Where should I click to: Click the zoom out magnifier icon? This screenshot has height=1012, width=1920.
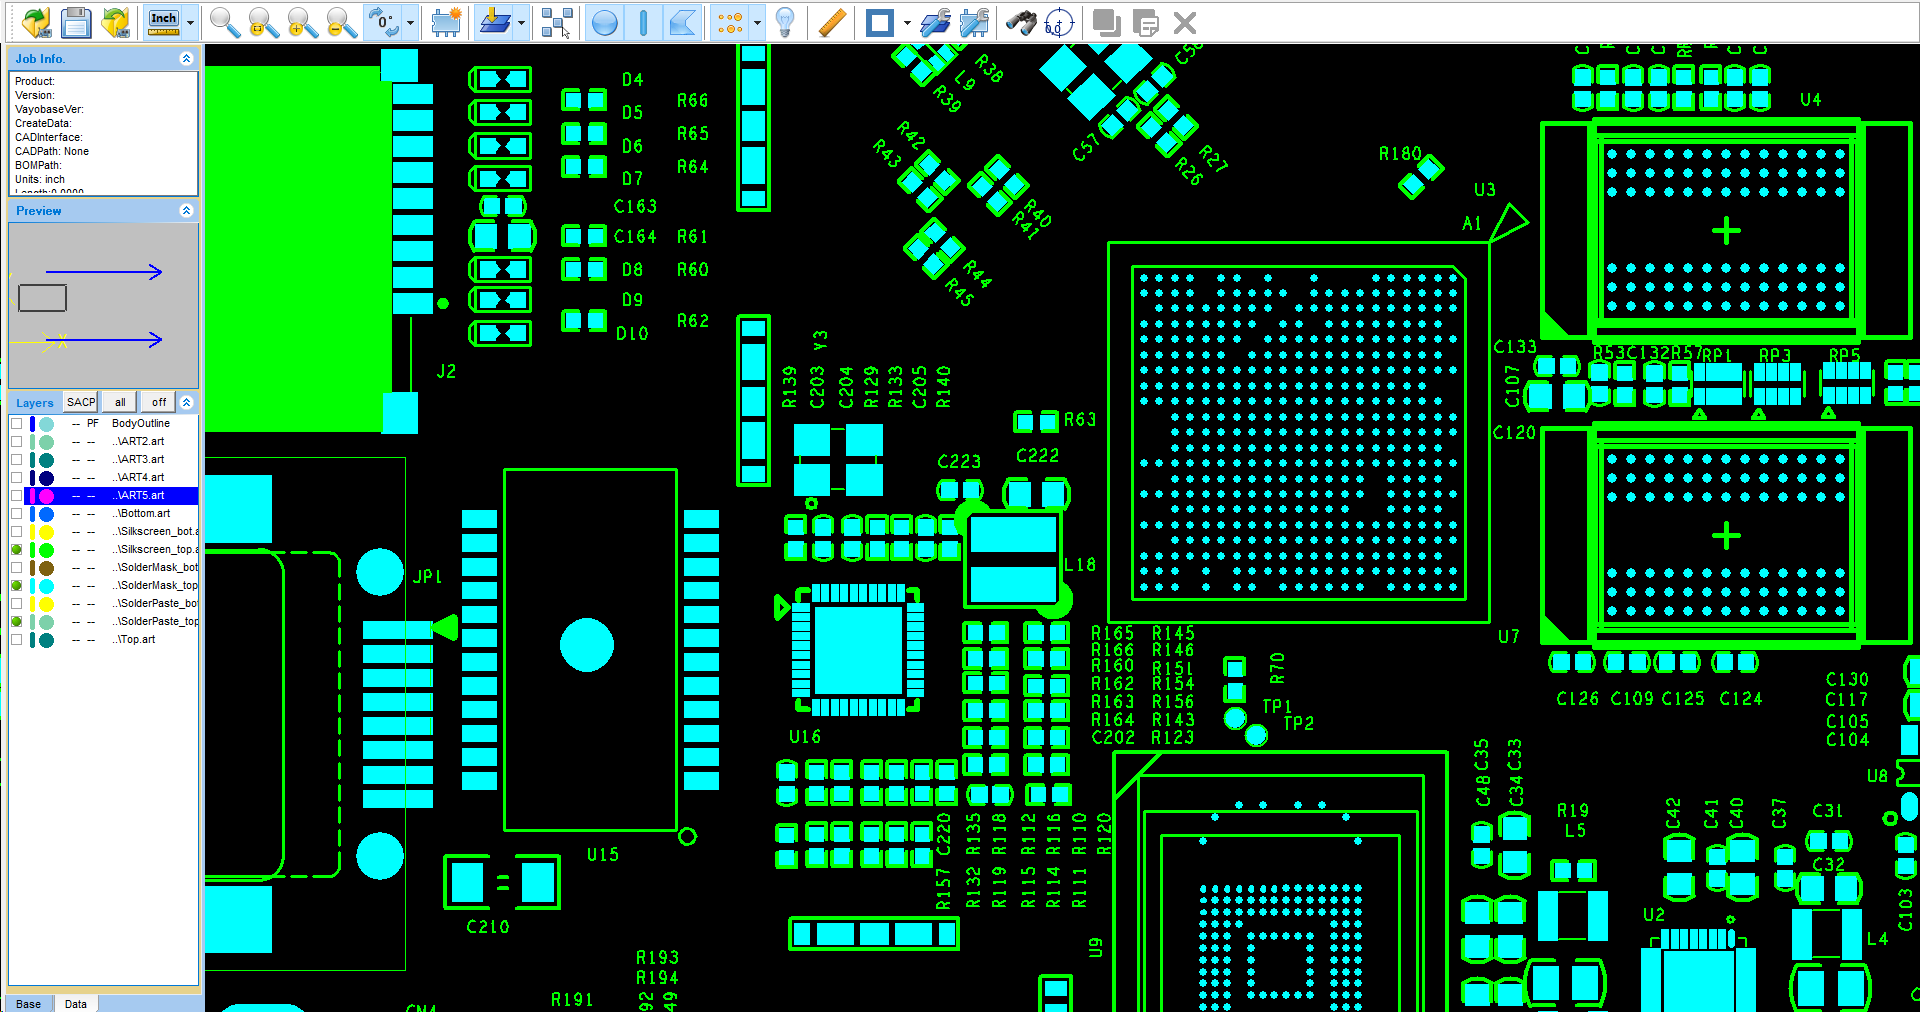click(341, 22)
